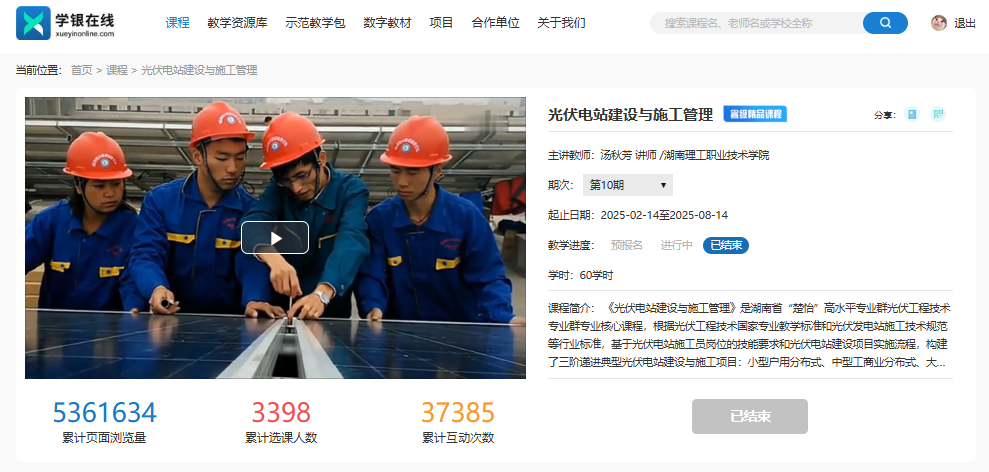Viewport: 989px width, 472px height.
Task: Click the 首页 breadcrumb link
Action: click(x=81, y=71)
